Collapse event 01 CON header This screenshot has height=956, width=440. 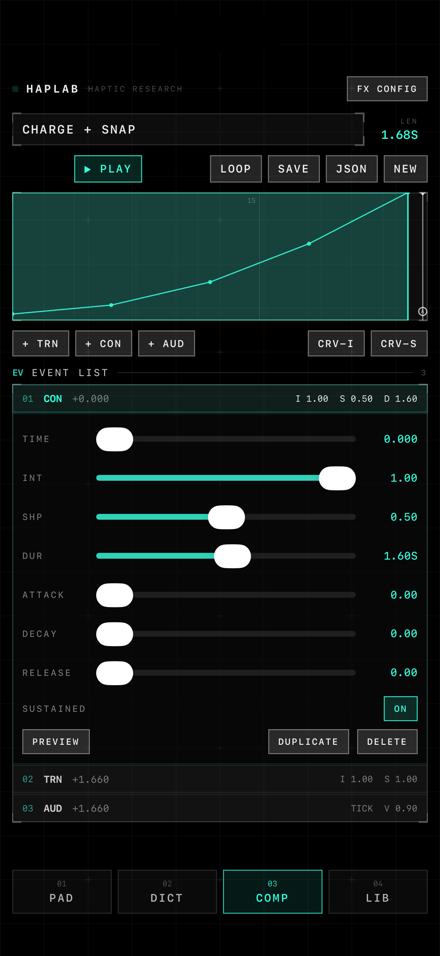click(x=220, y=399)
